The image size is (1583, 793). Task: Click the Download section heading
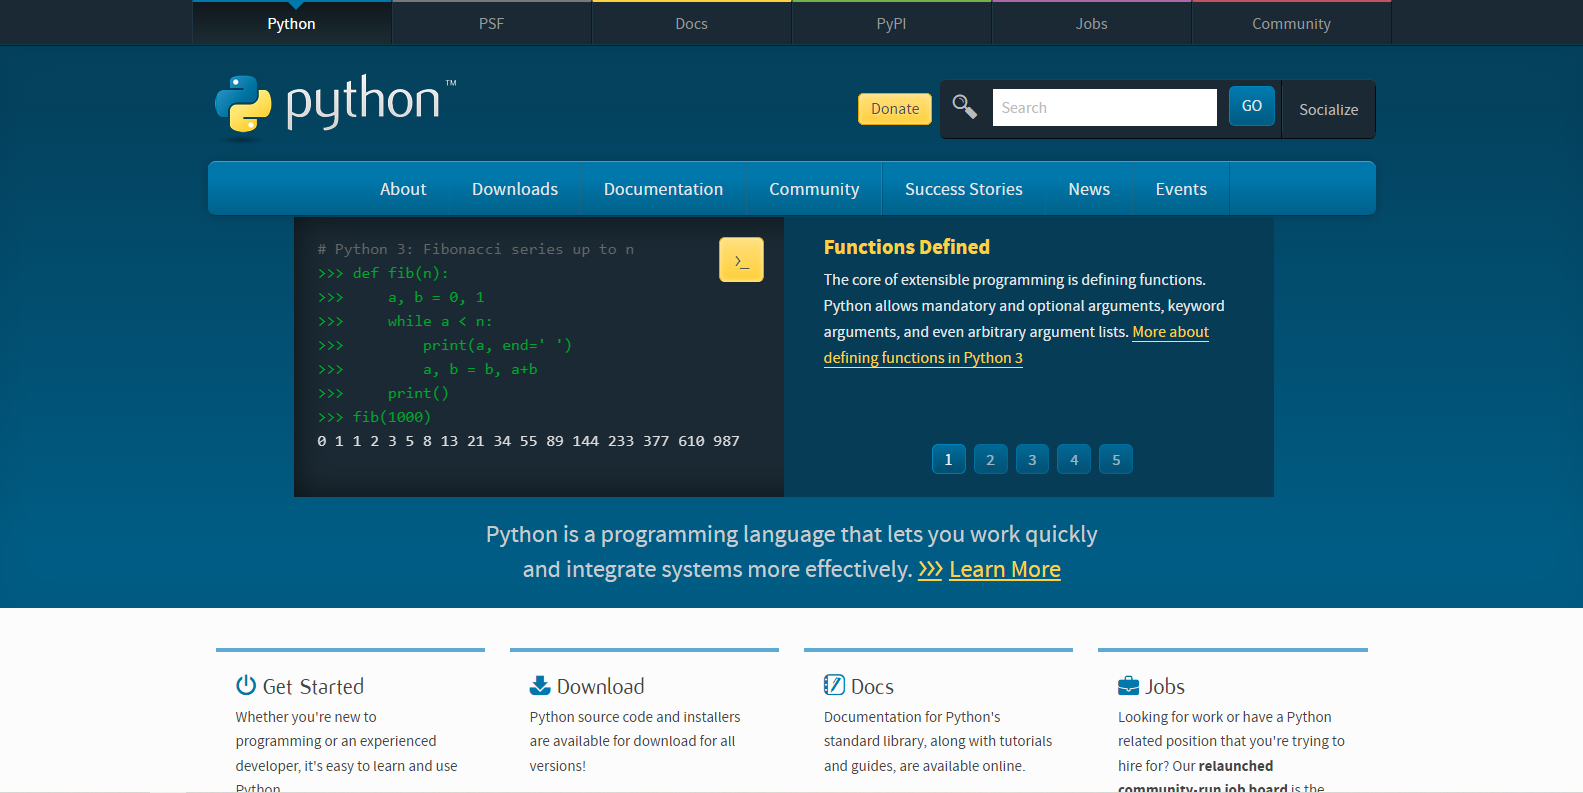pos(600,686)
